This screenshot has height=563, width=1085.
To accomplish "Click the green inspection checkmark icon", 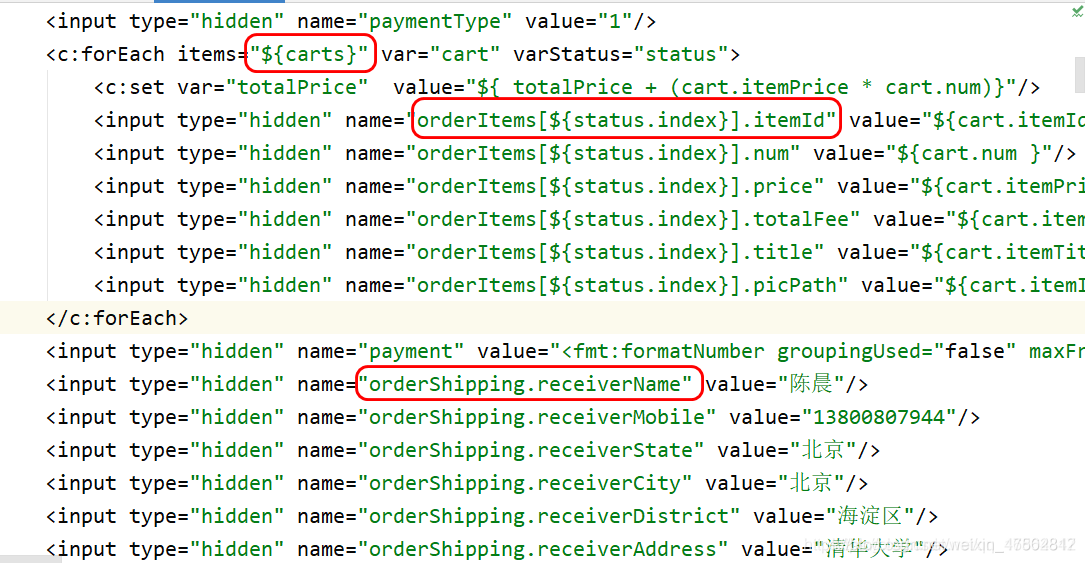I will coord(1077,12).
